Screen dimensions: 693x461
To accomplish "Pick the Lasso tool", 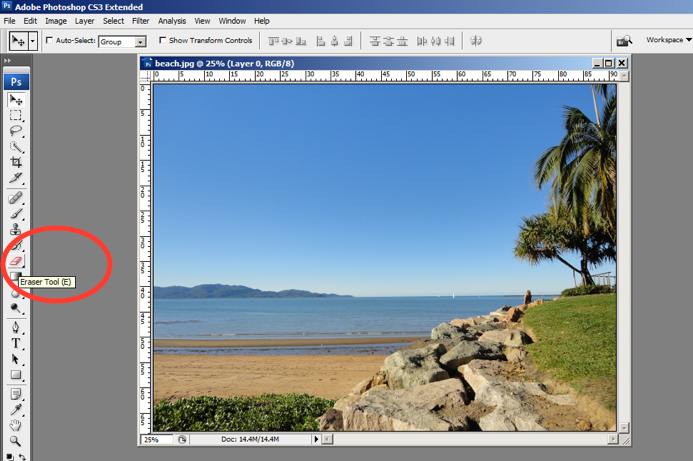I will coord(16,131).
